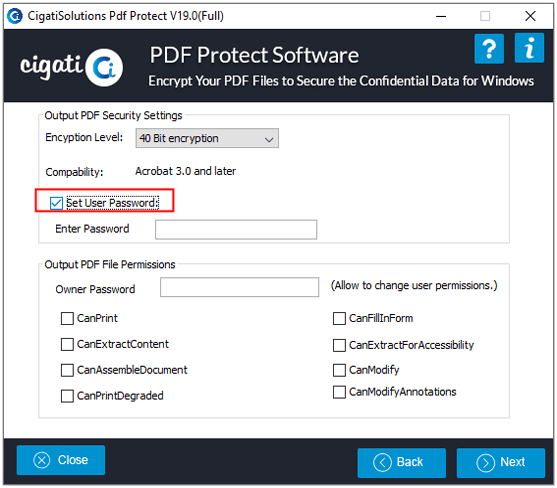Tick the CanModify checkbox

tap(339, 370)
